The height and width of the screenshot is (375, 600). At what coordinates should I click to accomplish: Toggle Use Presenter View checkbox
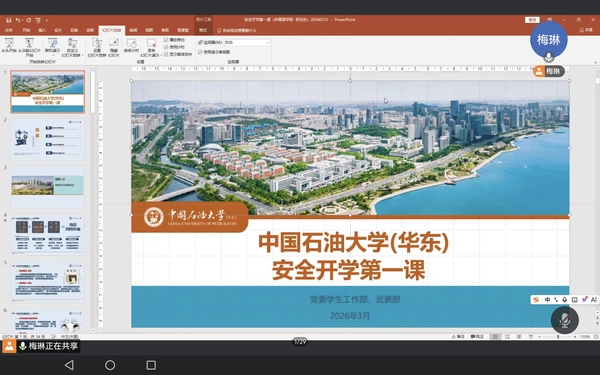coord(200,52)
